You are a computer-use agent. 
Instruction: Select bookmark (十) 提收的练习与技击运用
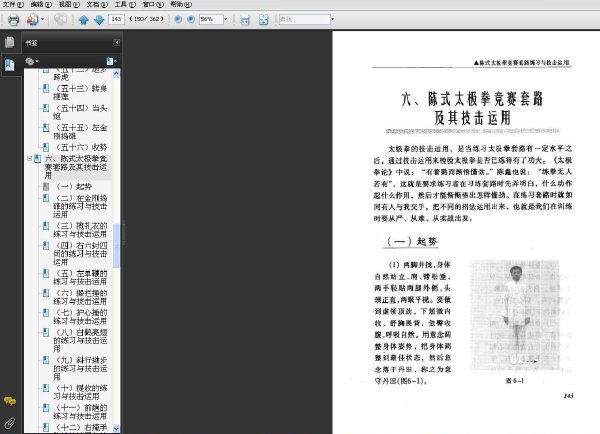click(80, 392)
